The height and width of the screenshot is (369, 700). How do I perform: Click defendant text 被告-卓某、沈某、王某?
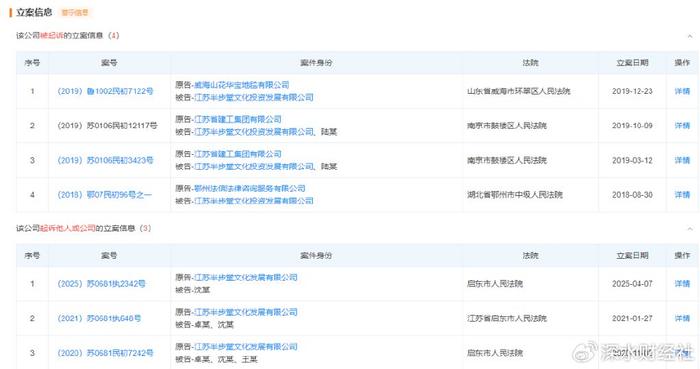pos(216,359)
